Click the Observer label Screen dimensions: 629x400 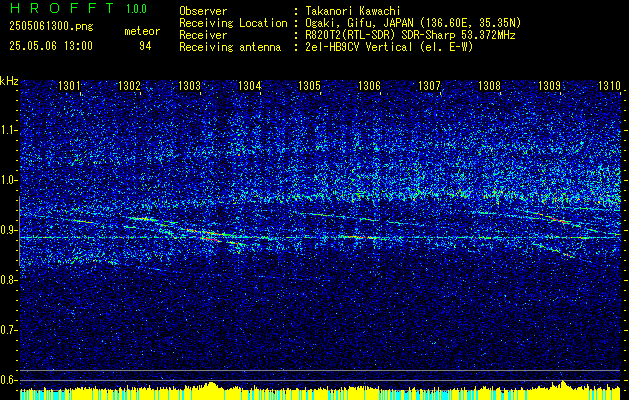[203, 11]
